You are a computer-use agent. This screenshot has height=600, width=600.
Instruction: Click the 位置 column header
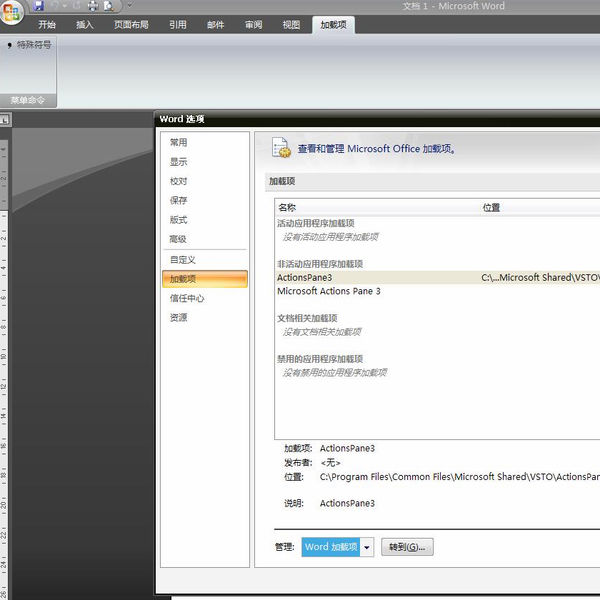click(491, 207)
